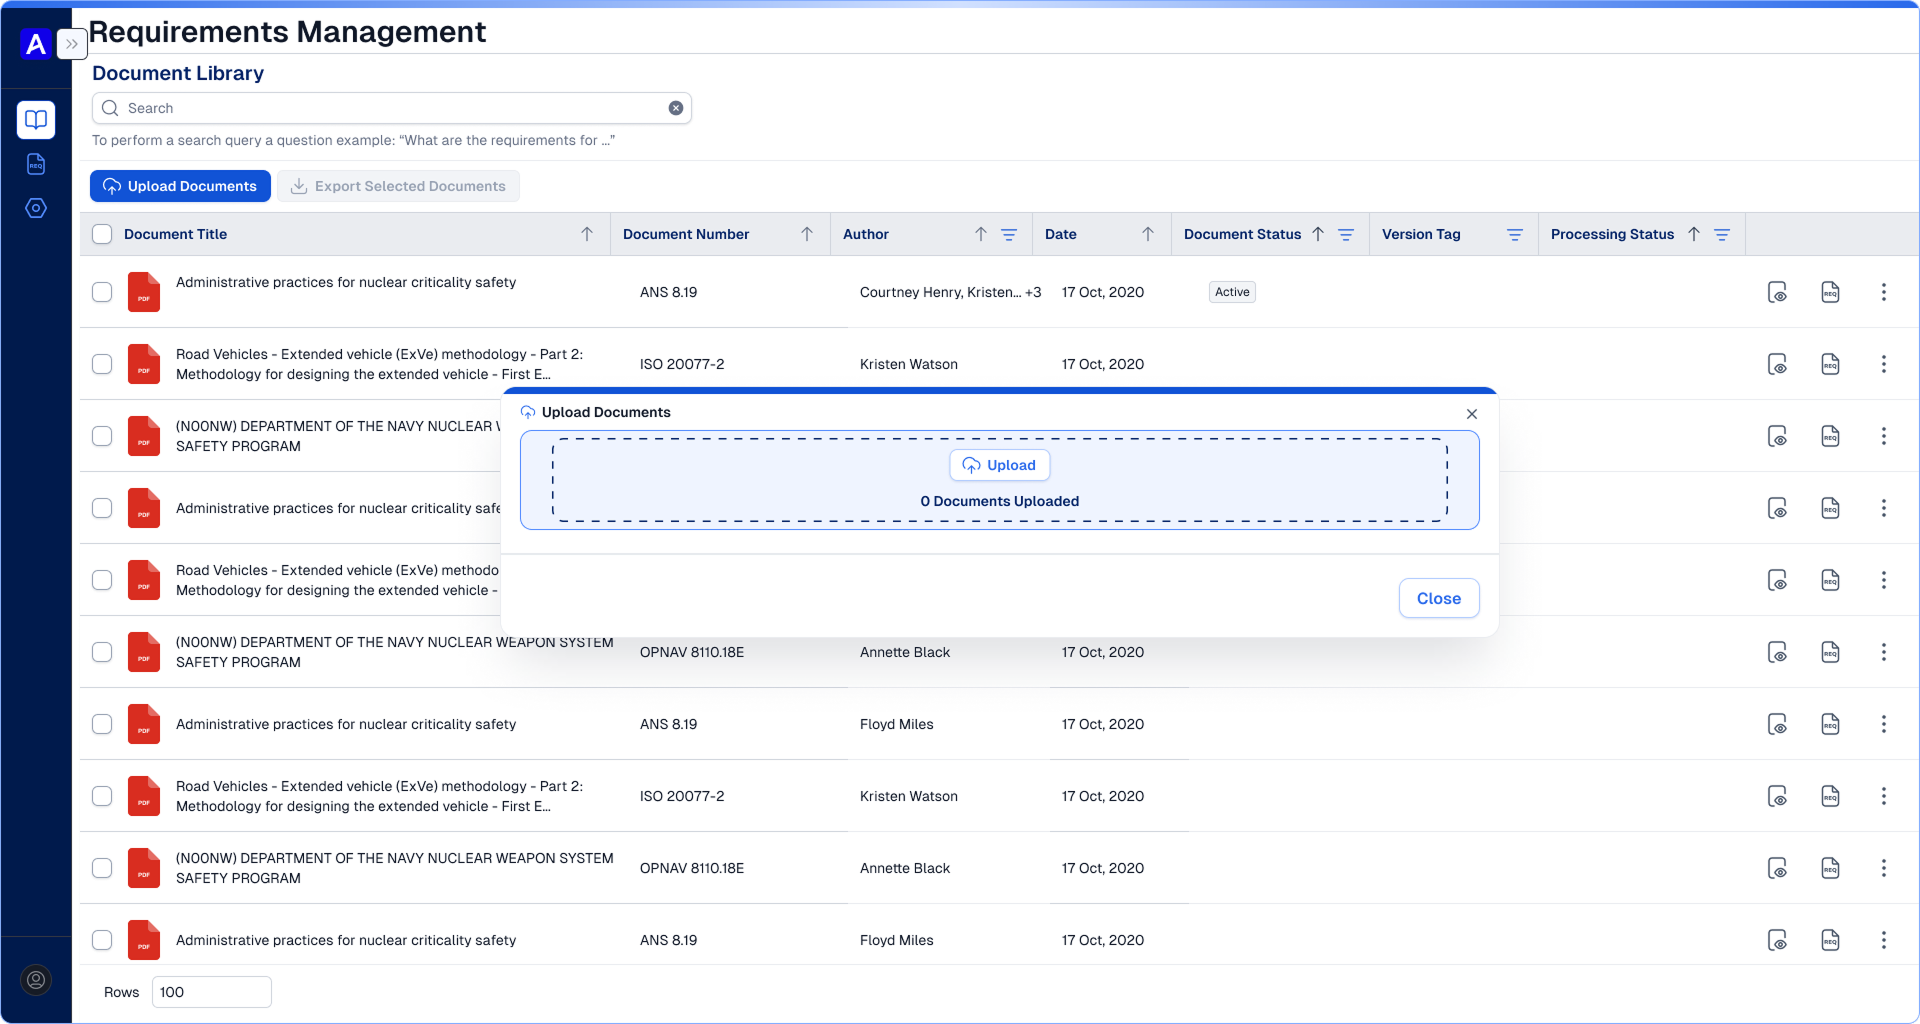Check the first OPNAV 8110.18E row checkbox
This screenshot has width=1920, height=1024.
tap(102, 652)
